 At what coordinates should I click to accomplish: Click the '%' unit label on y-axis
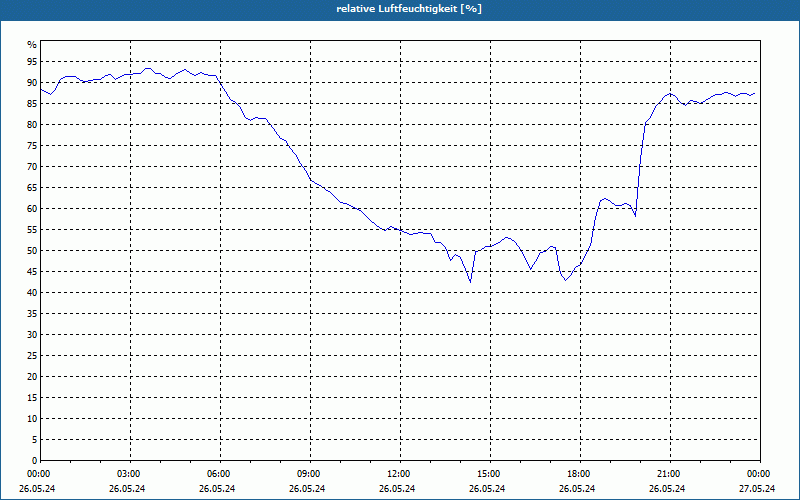click(32, 45)
